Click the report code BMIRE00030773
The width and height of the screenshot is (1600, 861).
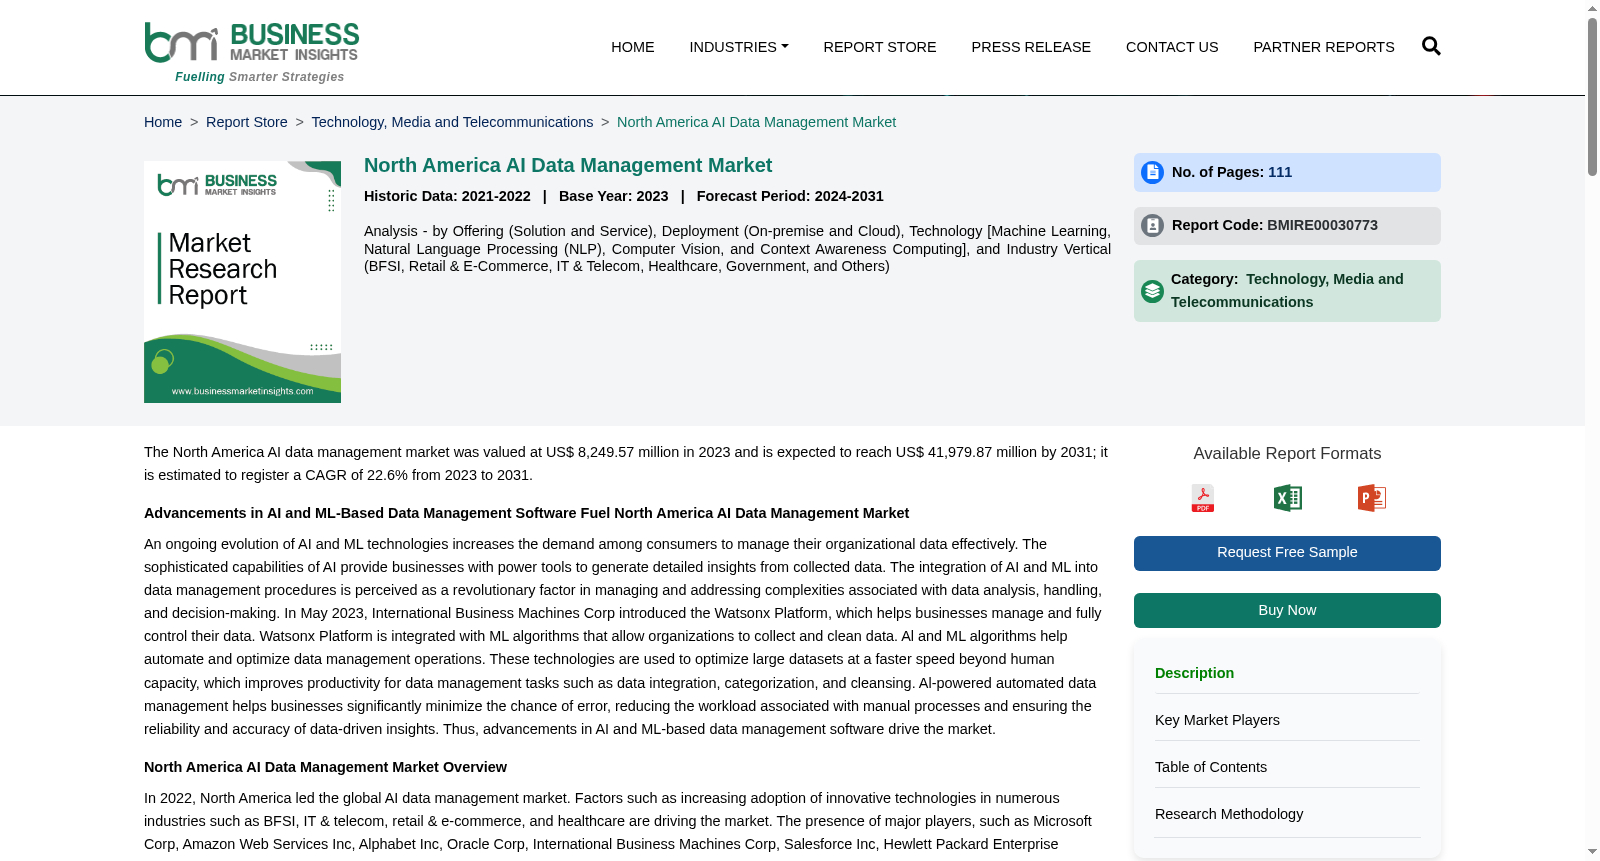click(1322, 225)
